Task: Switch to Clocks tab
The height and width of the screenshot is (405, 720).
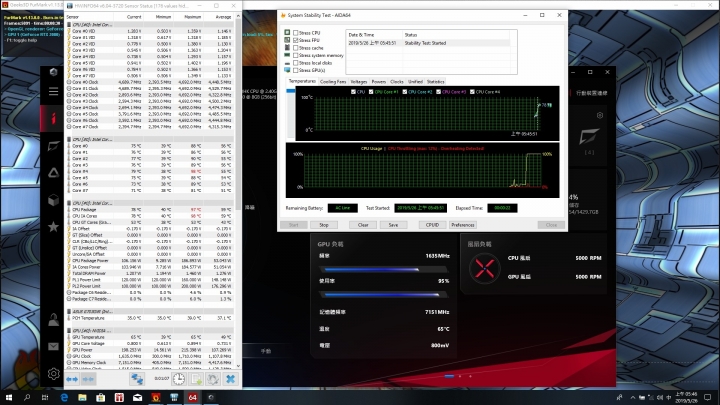Action: (x=397, y=82)
